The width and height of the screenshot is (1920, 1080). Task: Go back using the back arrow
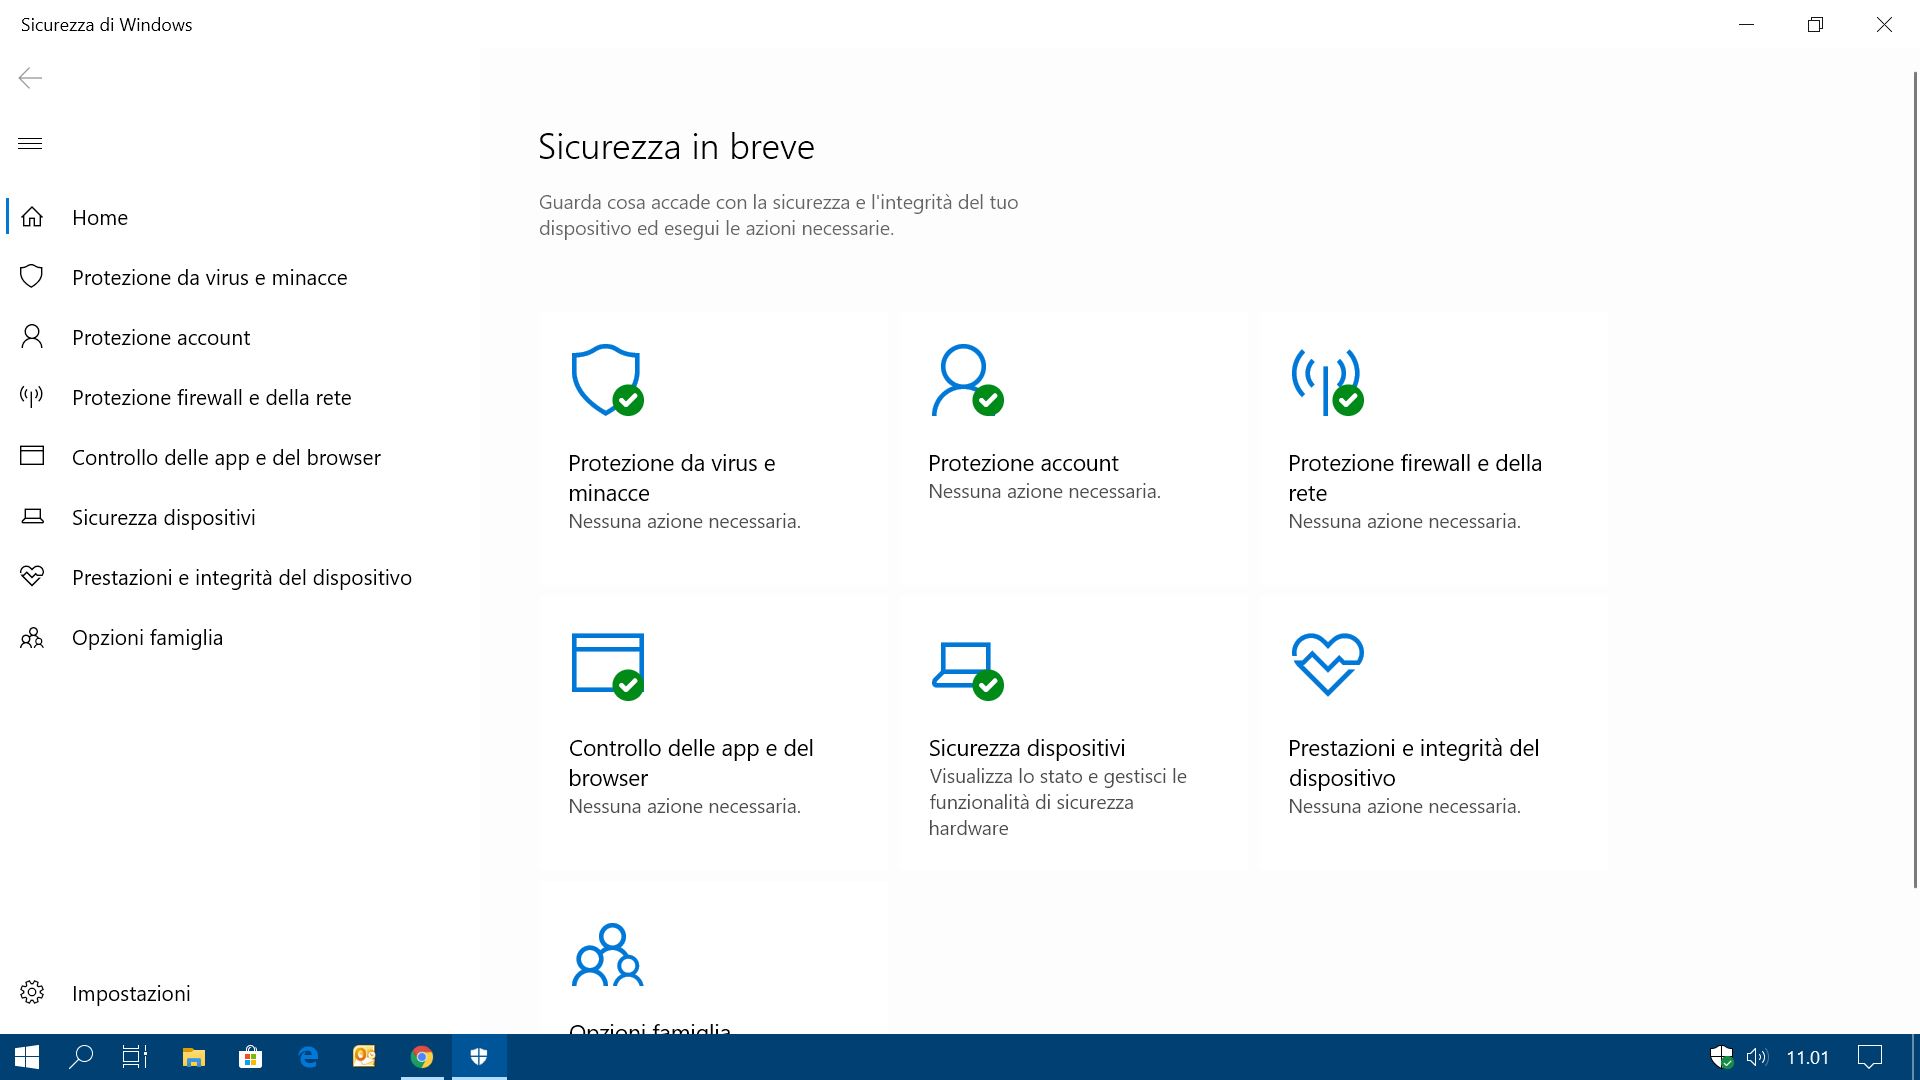tap(30, 78)
